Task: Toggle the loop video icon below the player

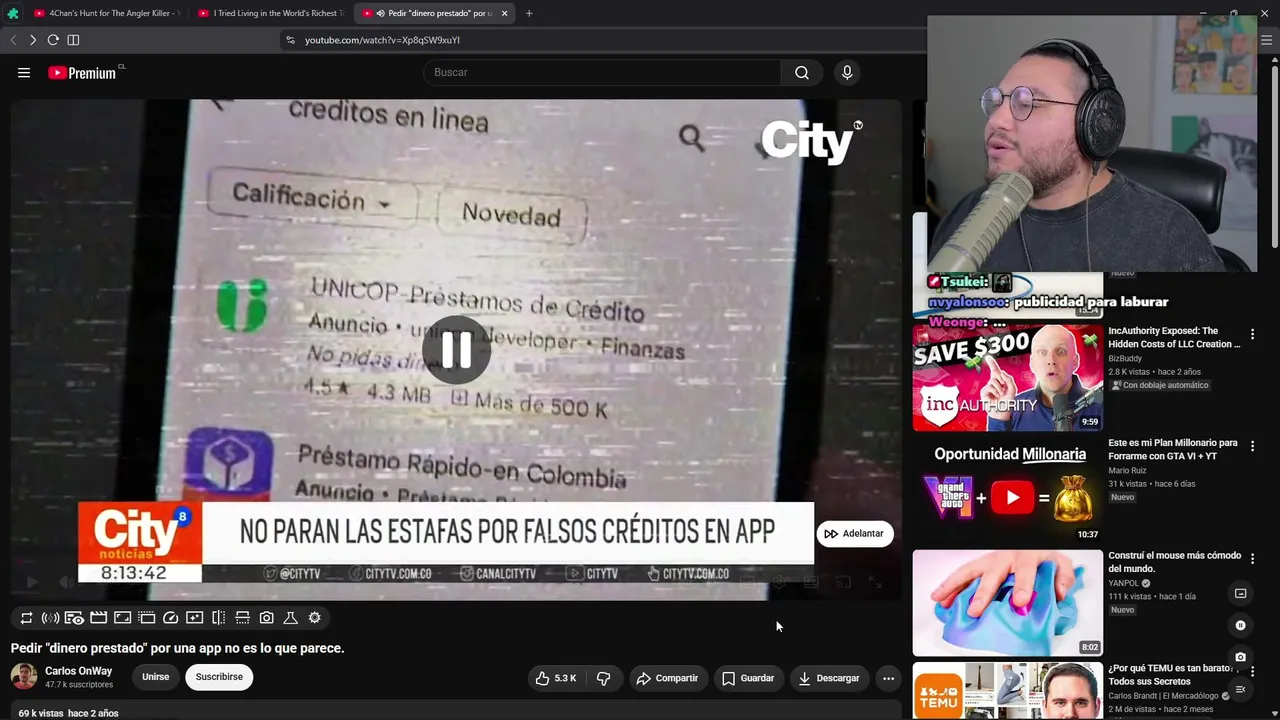Action: click(x=27, y=618)
